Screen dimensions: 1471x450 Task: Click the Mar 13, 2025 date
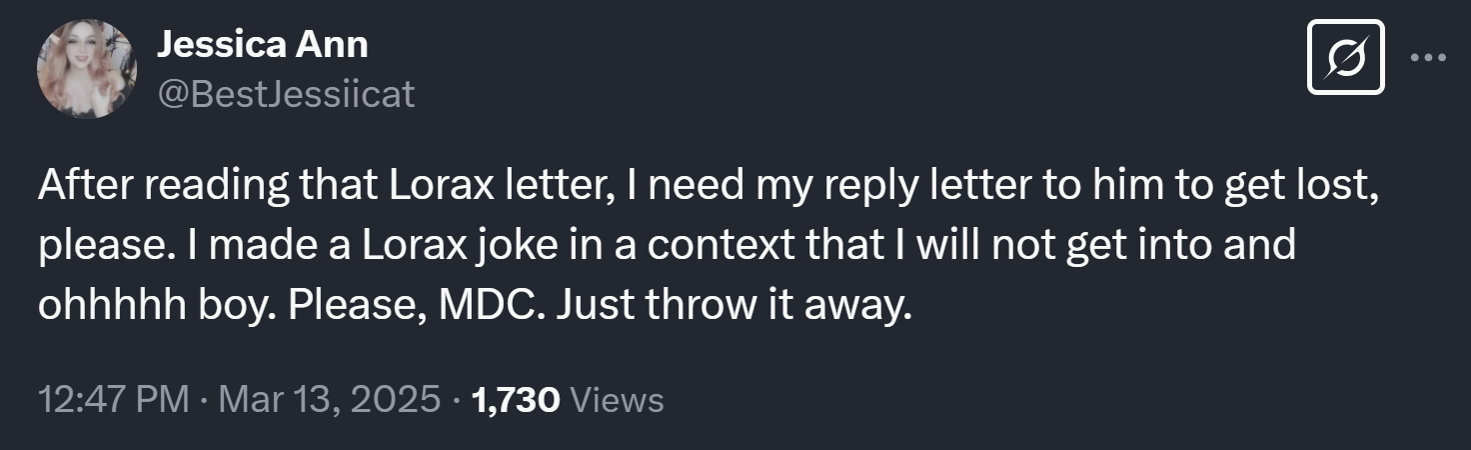(328, 400)
